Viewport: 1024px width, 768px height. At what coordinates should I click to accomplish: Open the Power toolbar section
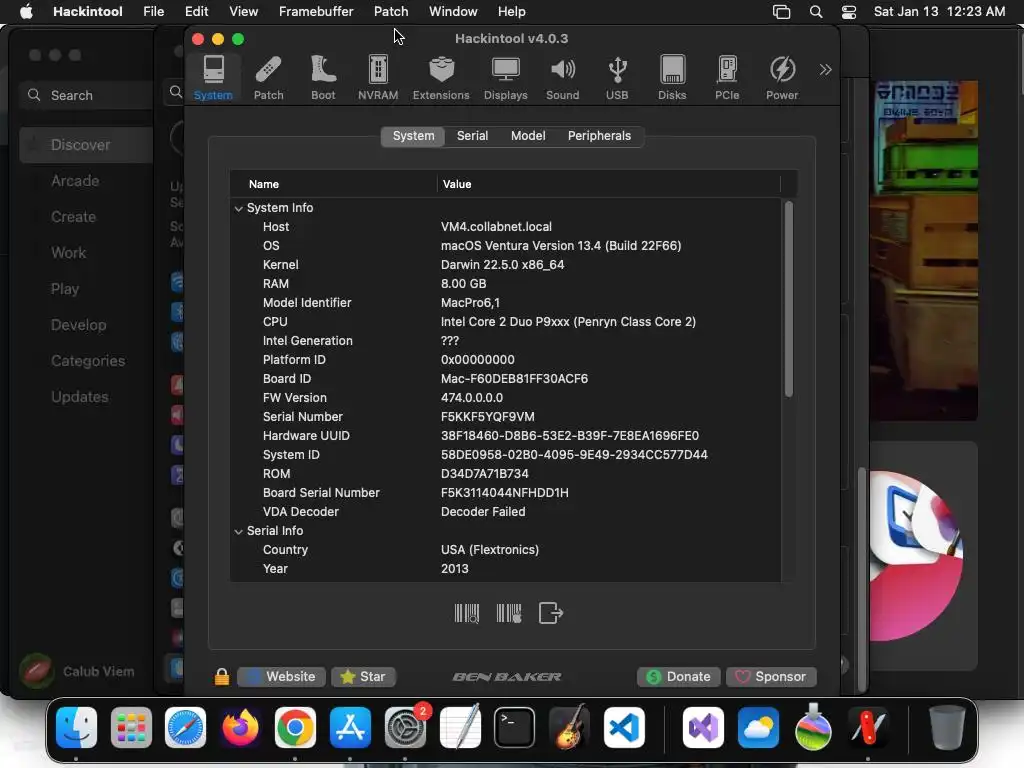click(782, 77)
